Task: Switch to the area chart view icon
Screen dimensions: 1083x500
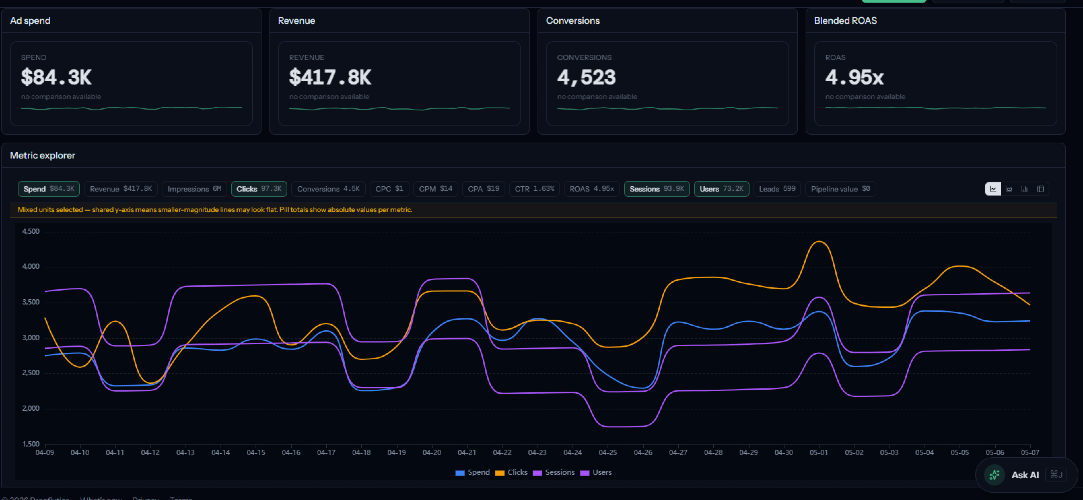Action: pos(1009,189)
